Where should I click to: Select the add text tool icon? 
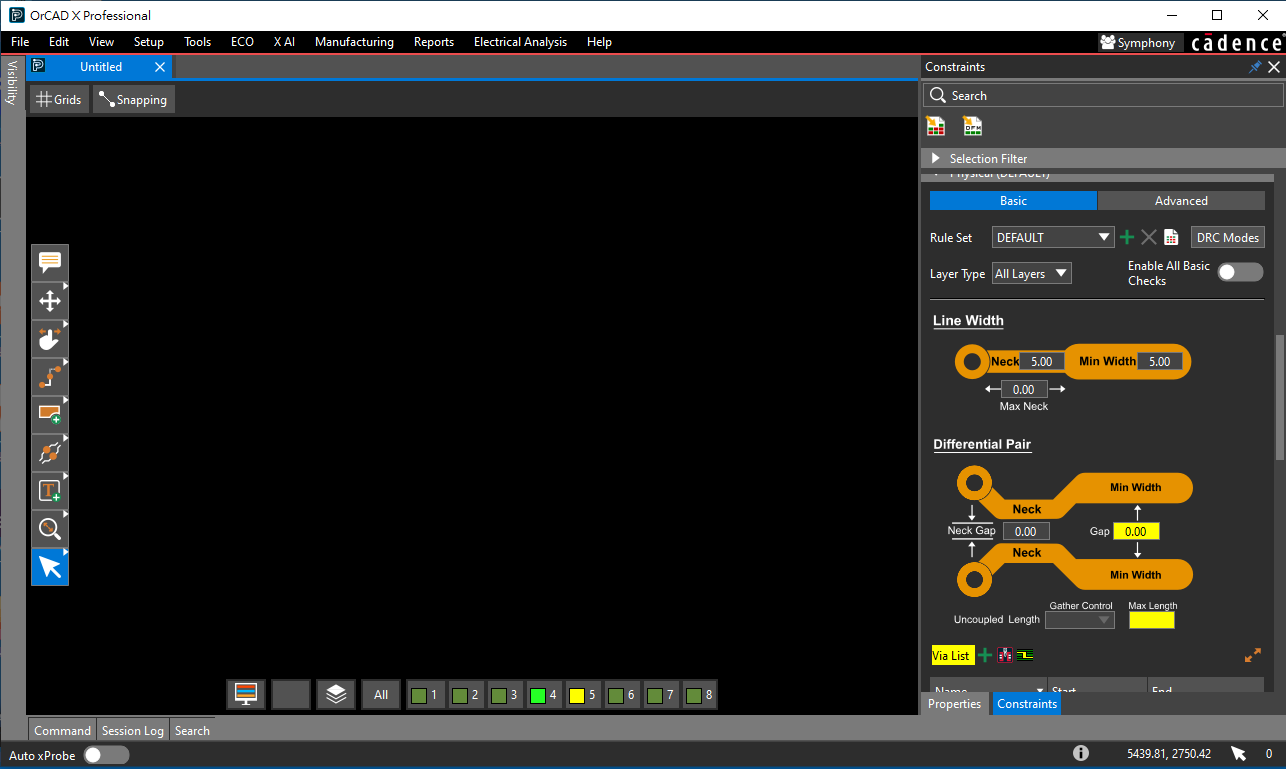coord(50,491)
